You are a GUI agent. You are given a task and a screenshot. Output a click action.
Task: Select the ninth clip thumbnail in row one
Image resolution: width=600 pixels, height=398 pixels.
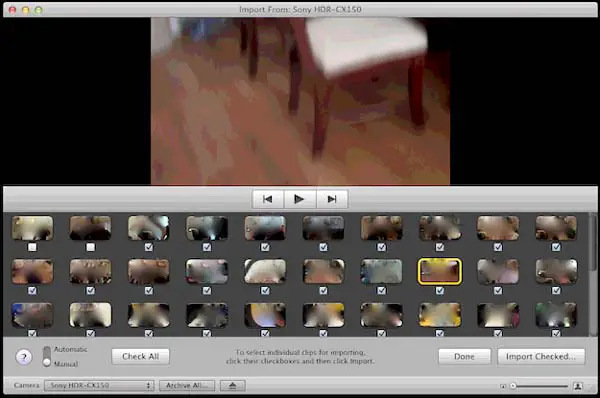click(x=498, y=228)
